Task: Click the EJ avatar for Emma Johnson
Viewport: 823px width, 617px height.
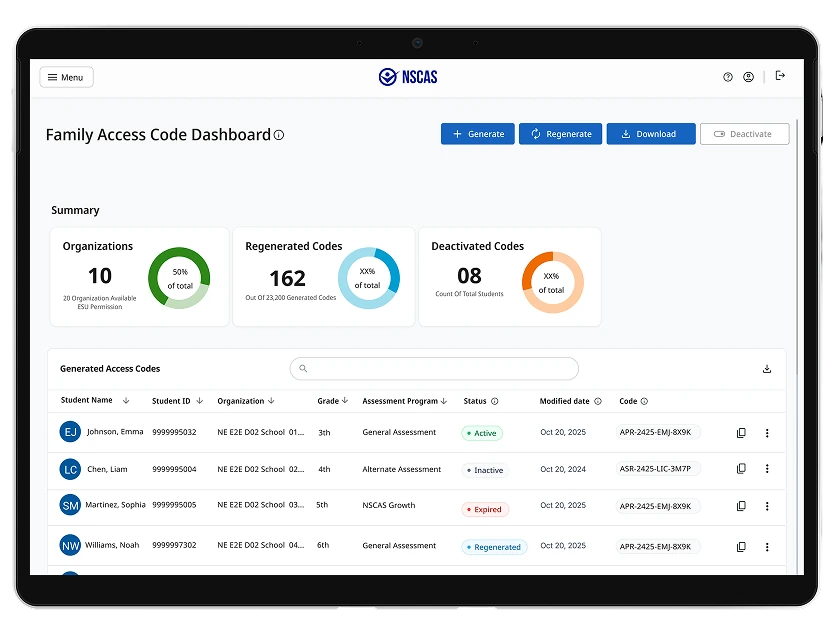Action: (x=70, y=432)
